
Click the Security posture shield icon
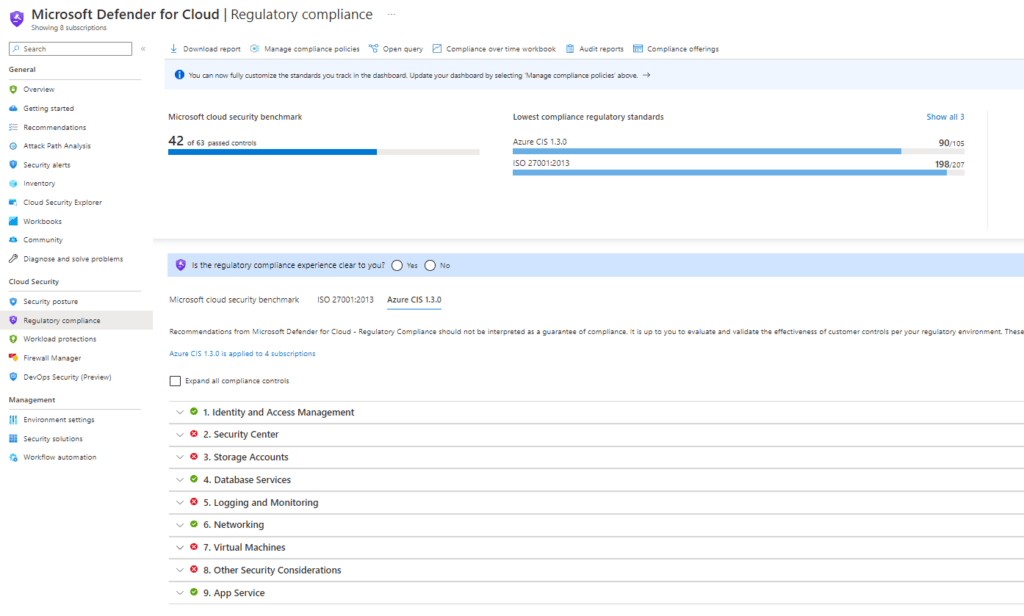(x=13, y=302)
